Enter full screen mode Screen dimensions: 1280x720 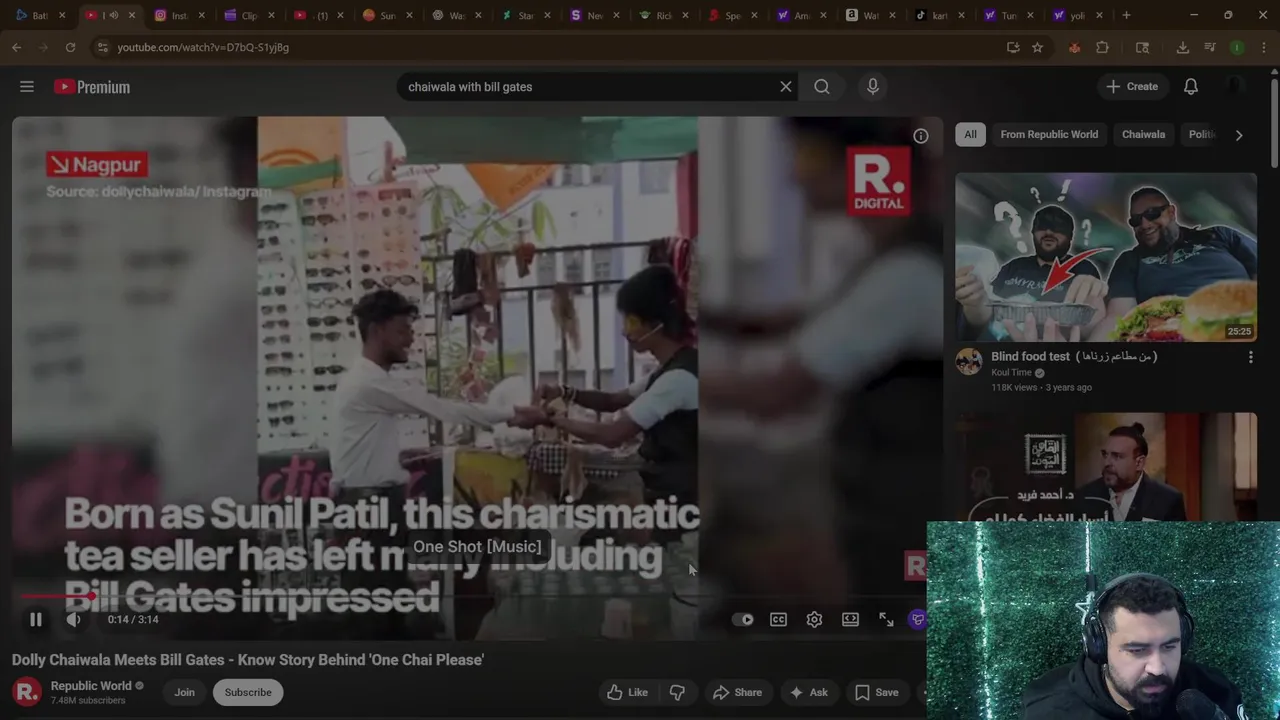(886, 620)
